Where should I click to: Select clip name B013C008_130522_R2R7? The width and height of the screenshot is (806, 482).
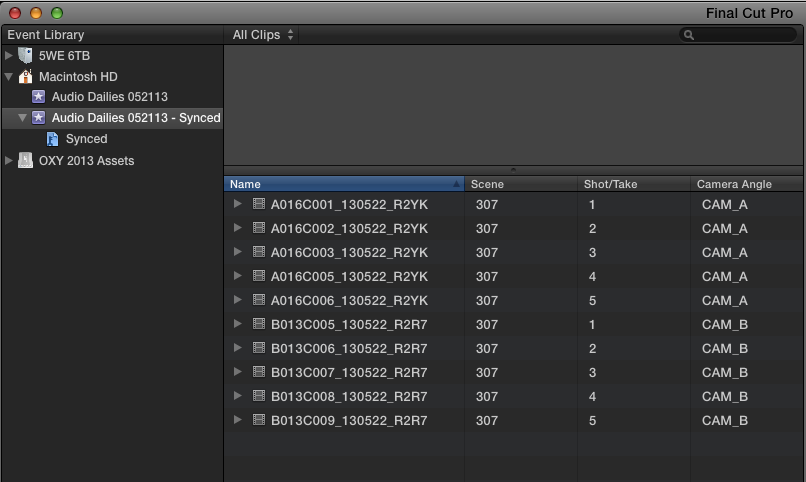click(x=349, y=397)
